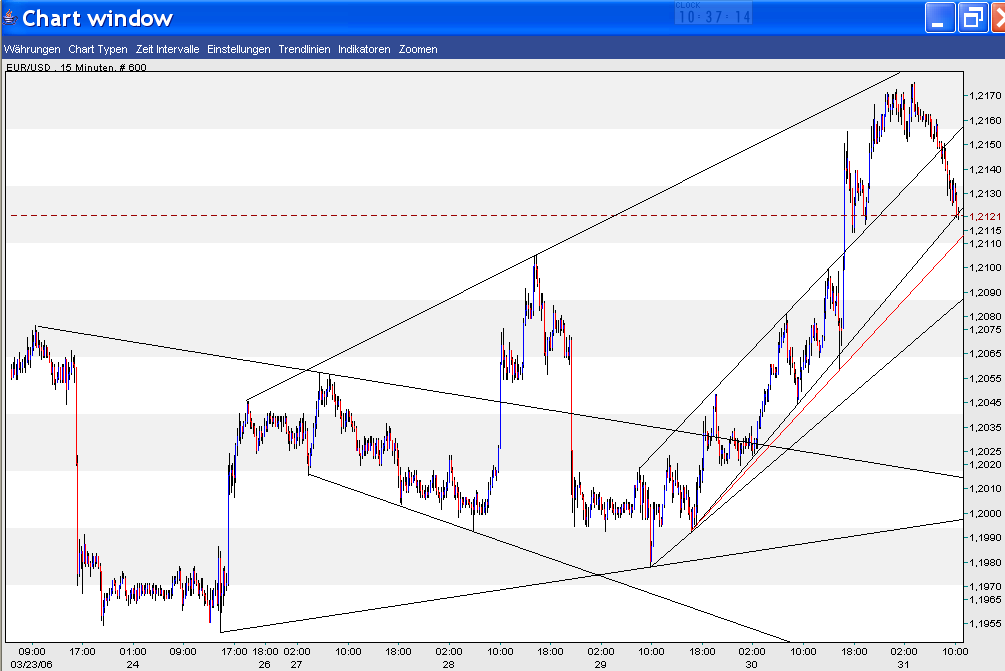Open the Trendlinien dropdown

(x=303, y=48)
